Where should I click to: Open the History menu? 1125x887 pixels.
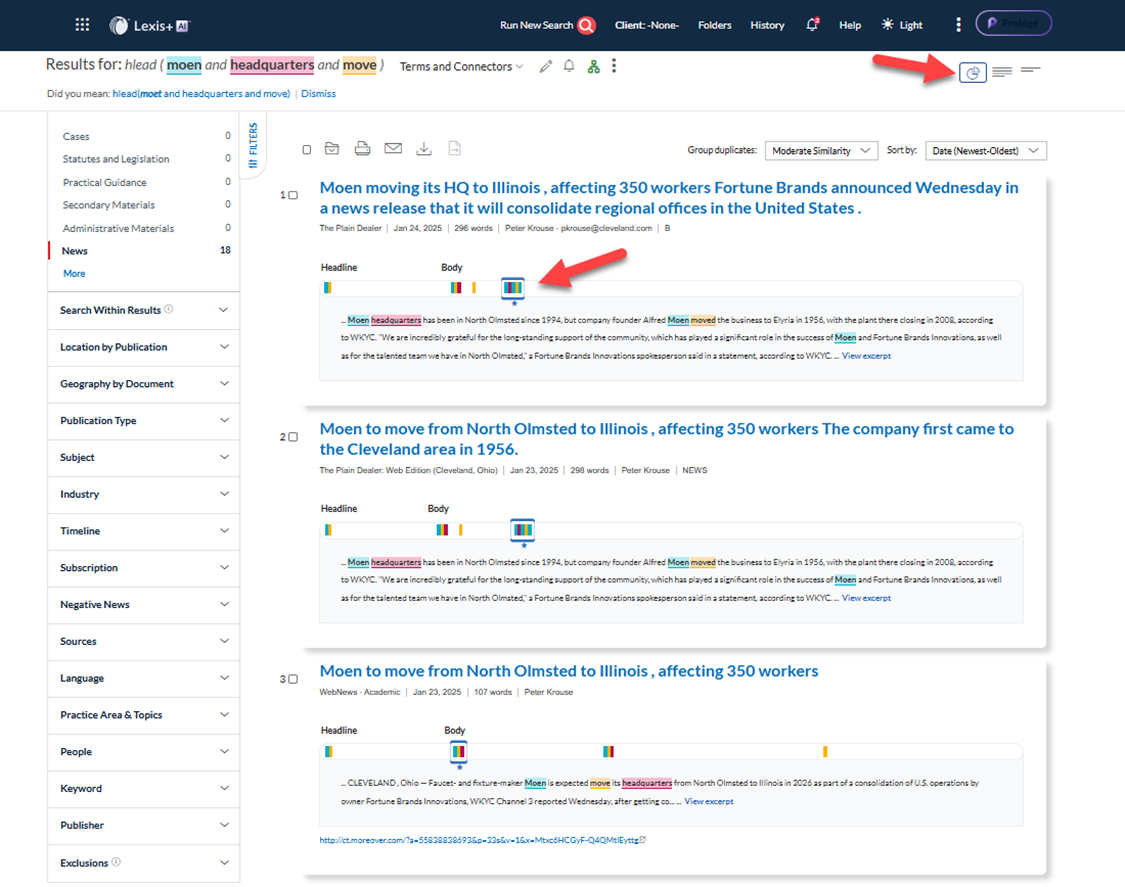point(767,25)
